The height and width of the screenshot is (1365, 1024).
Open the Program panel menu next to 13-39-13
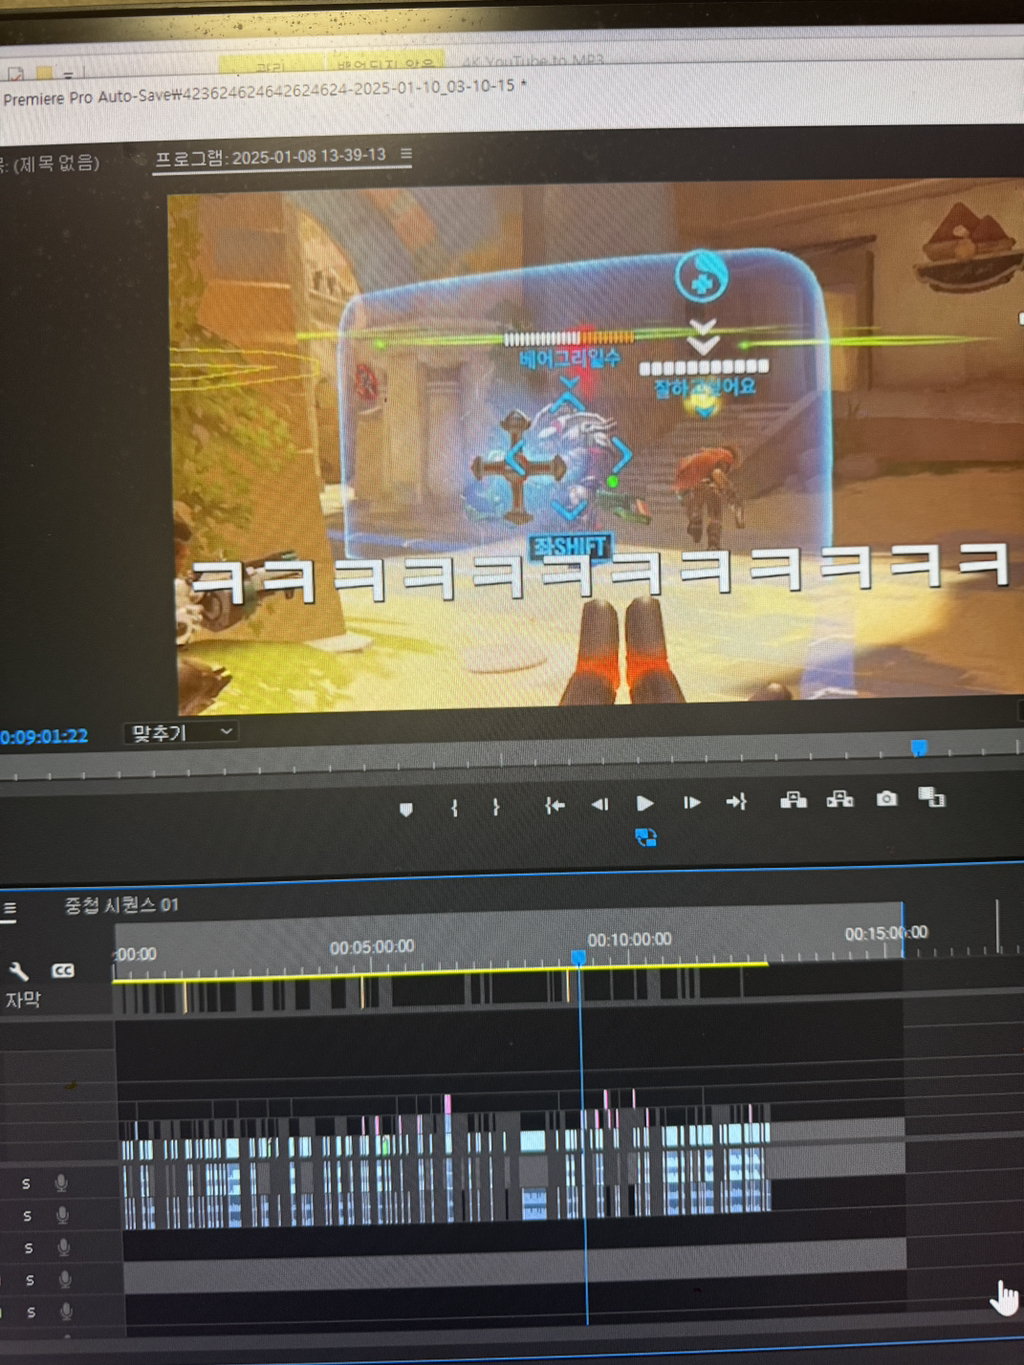pos(406,154)
